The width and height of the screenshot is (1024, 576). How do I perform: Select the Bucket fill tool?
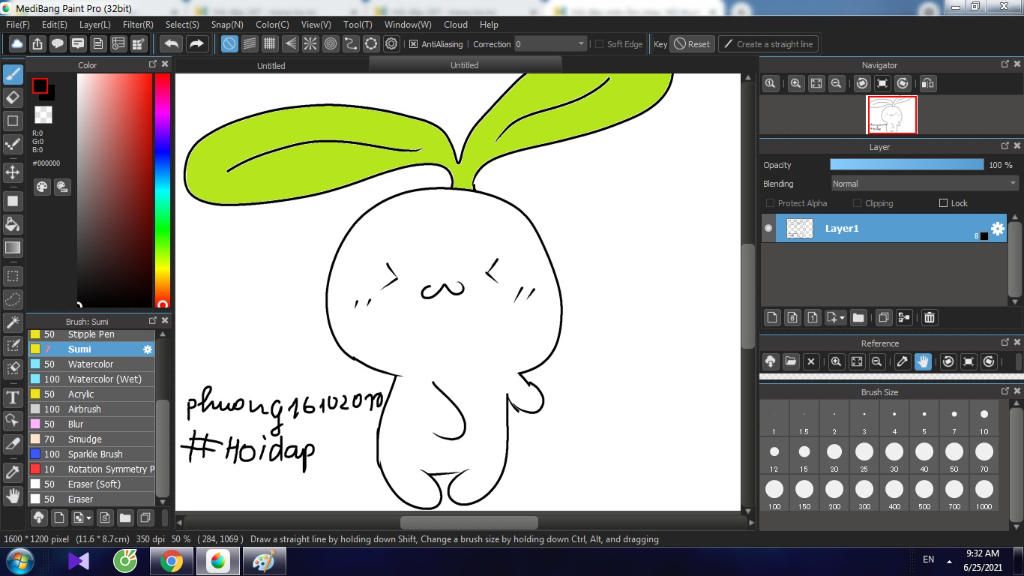tap(12, 225)
